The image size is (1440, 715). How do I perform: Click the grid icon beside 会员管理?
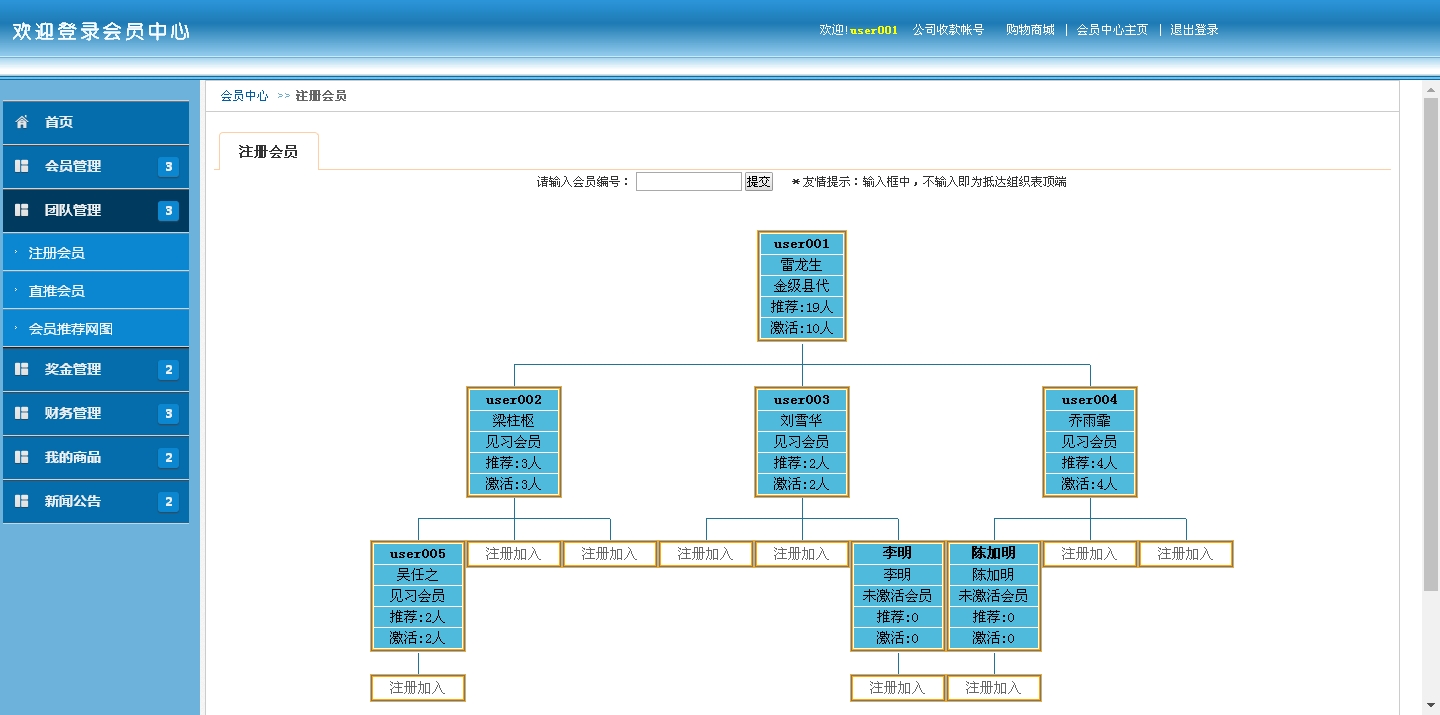tap(22, 166)
